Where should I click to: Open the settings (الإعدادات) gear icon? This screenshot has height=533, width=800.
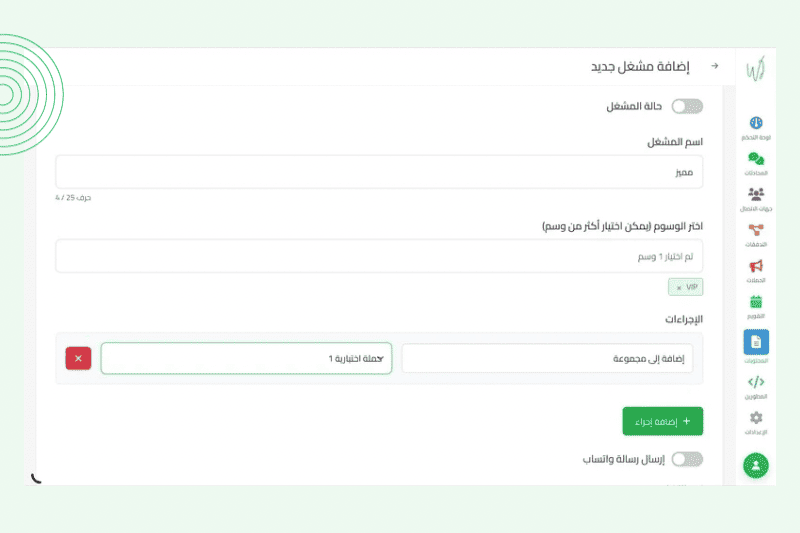[x=756, y=418]
